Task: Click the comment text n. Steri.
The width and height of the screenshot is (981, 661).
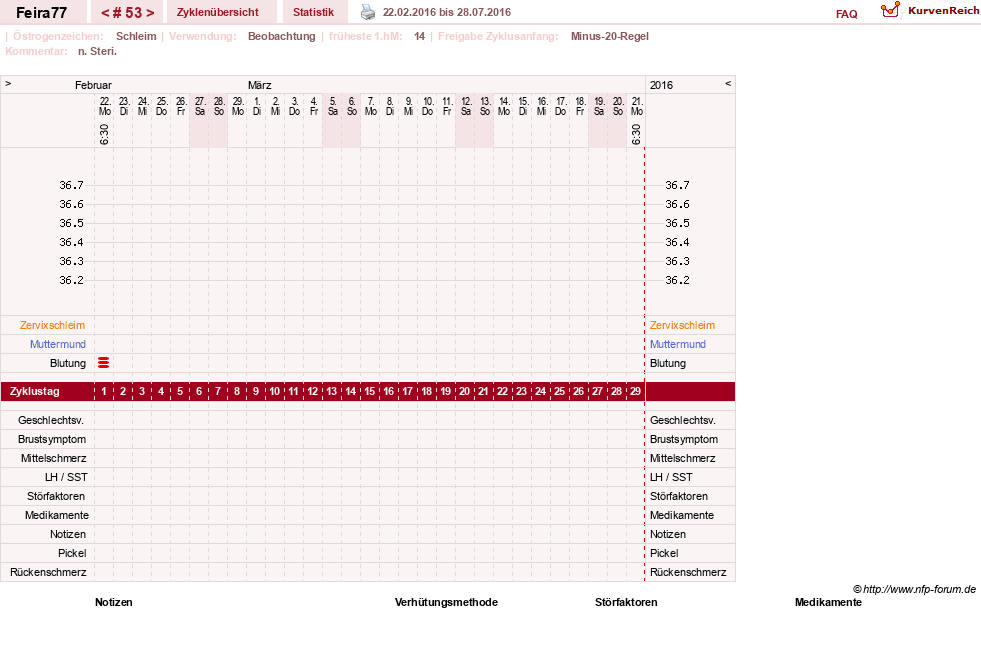Action: click(98, 51)
